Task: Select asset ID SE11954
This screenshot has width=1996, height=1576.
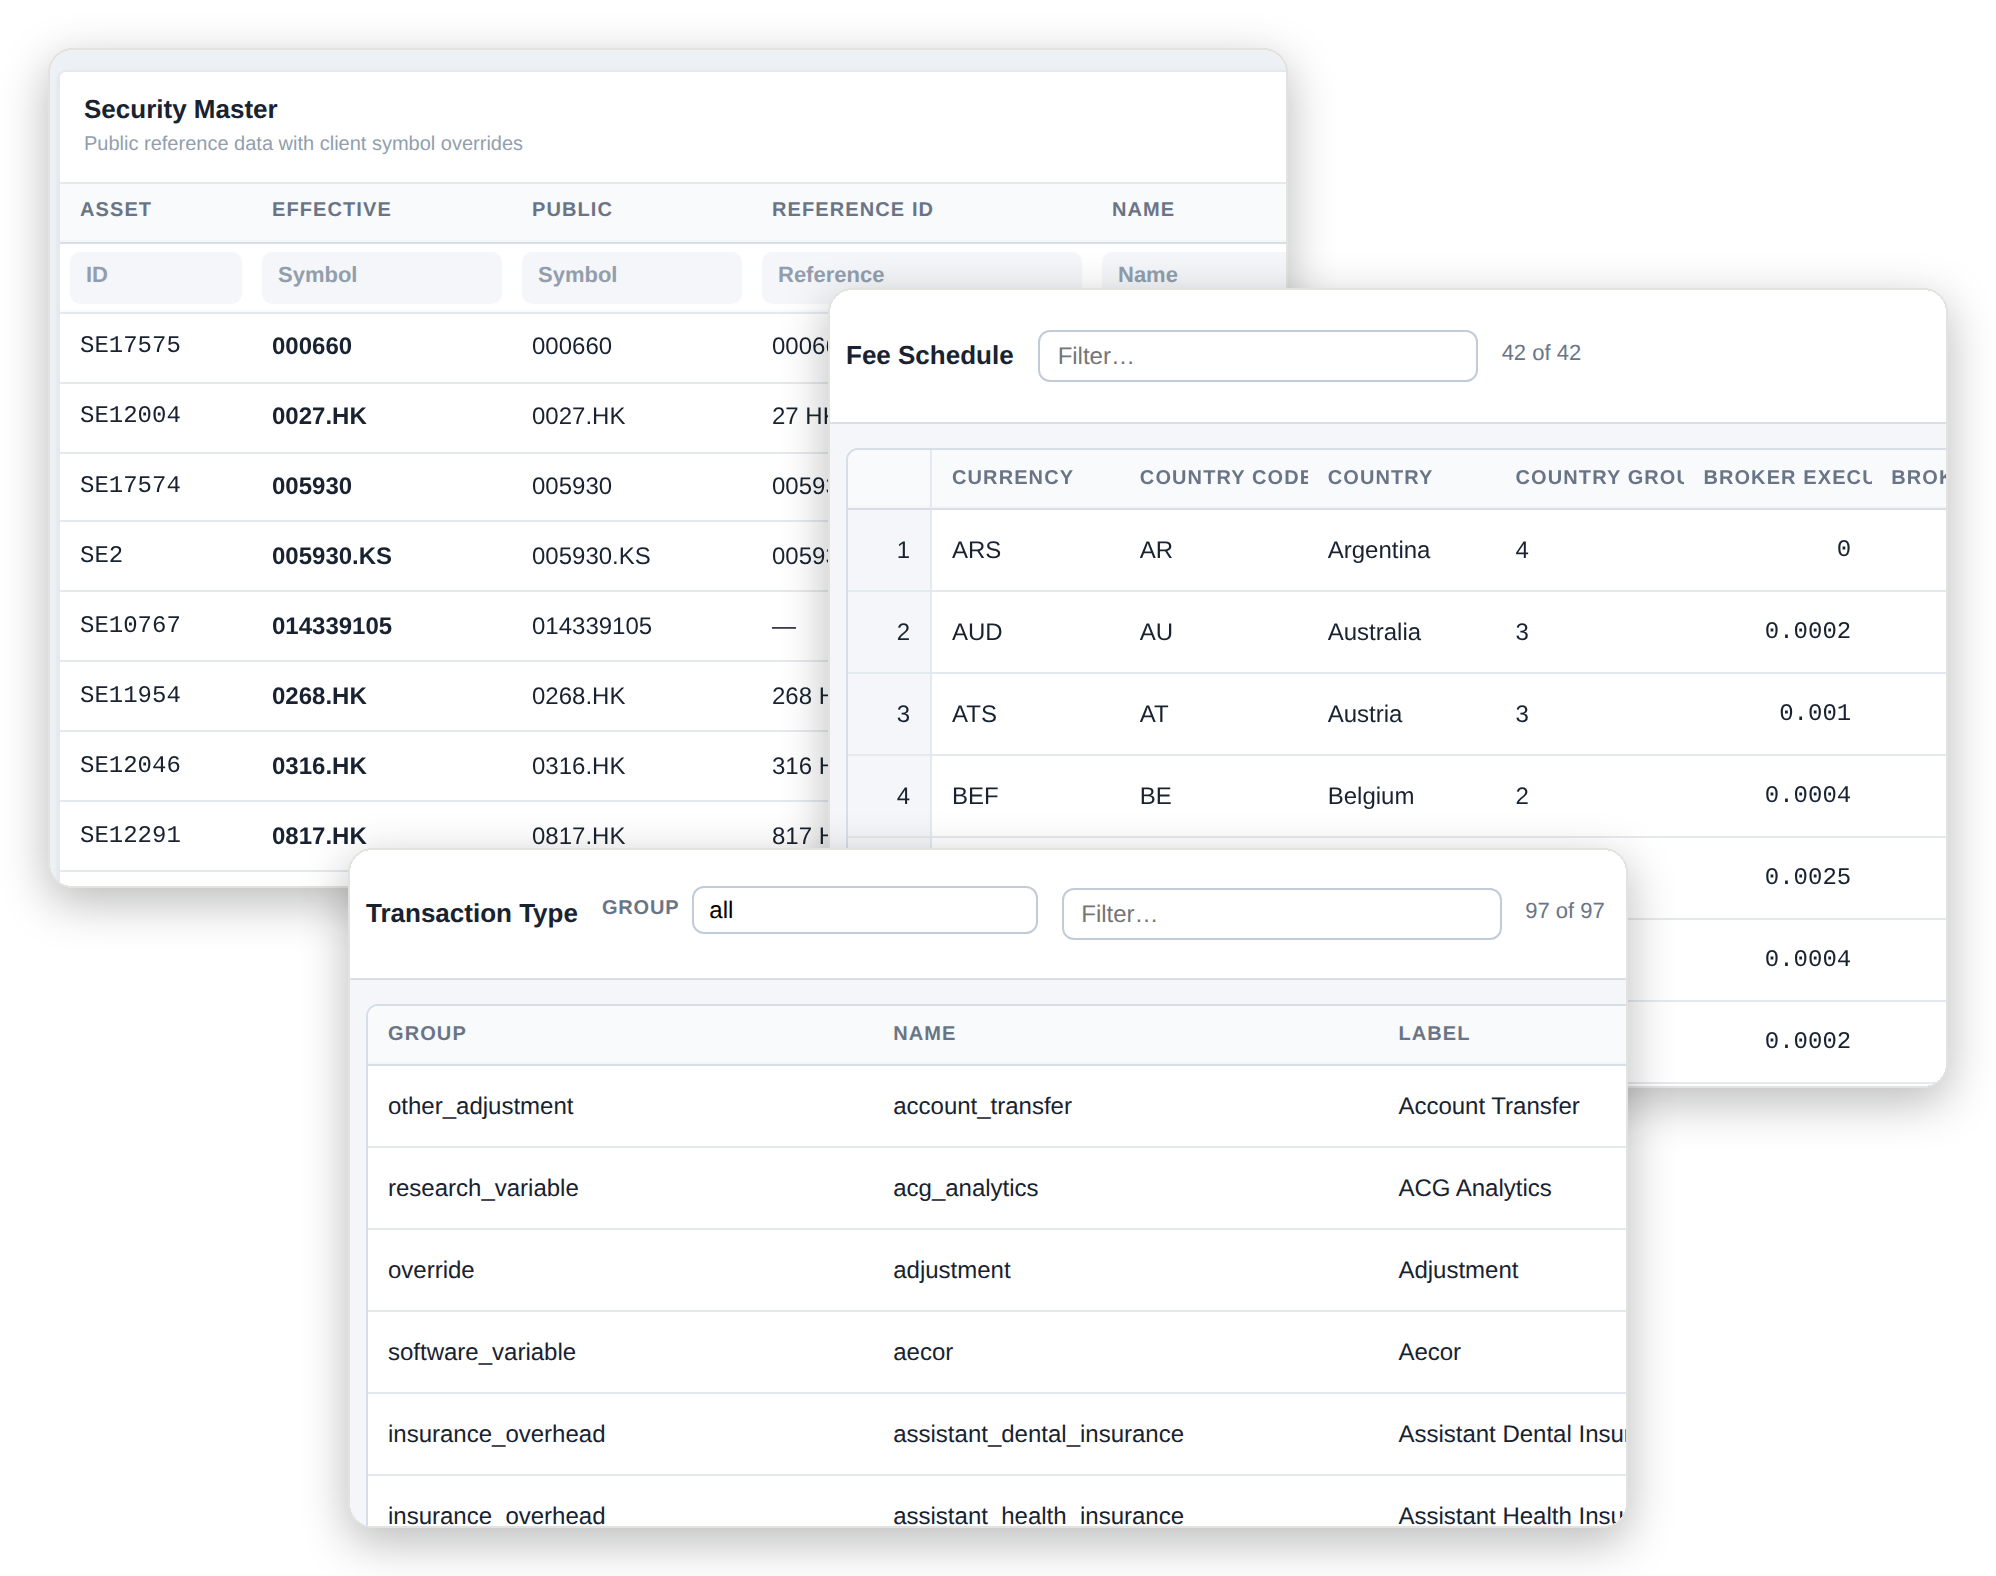Action: pos(130,695)
